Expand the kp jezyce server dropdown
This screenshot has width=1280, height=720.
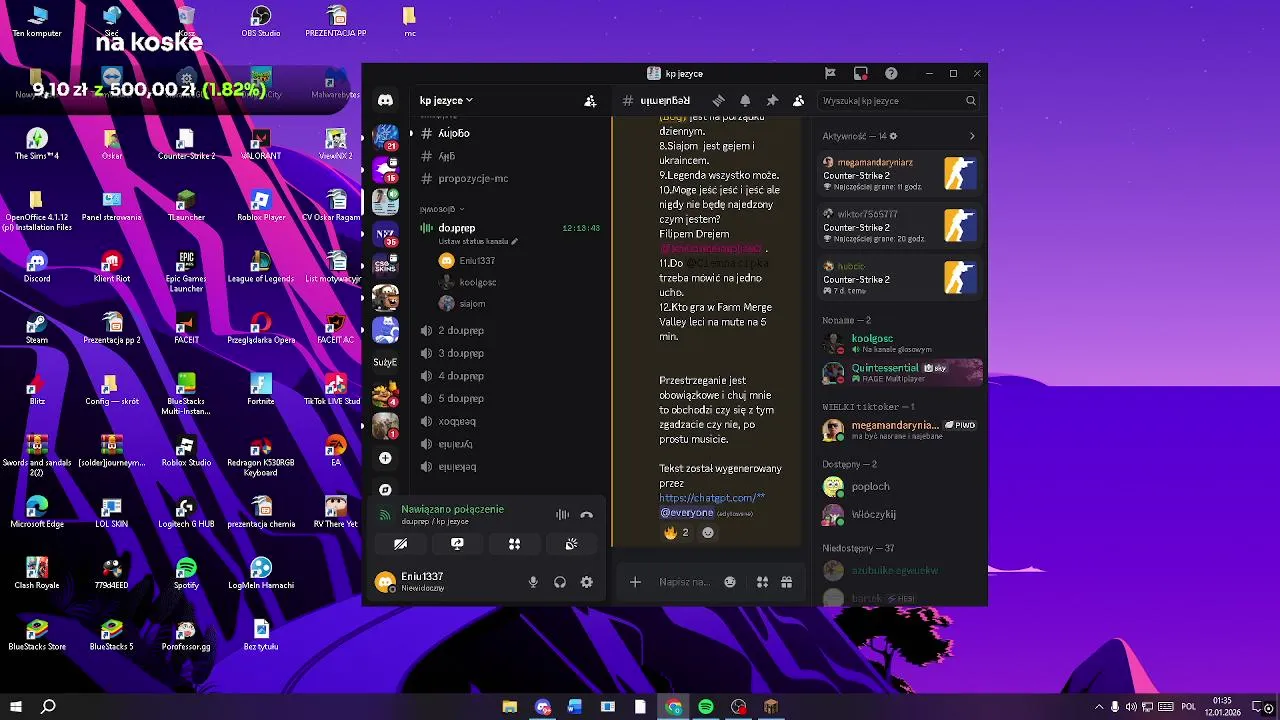446,100
